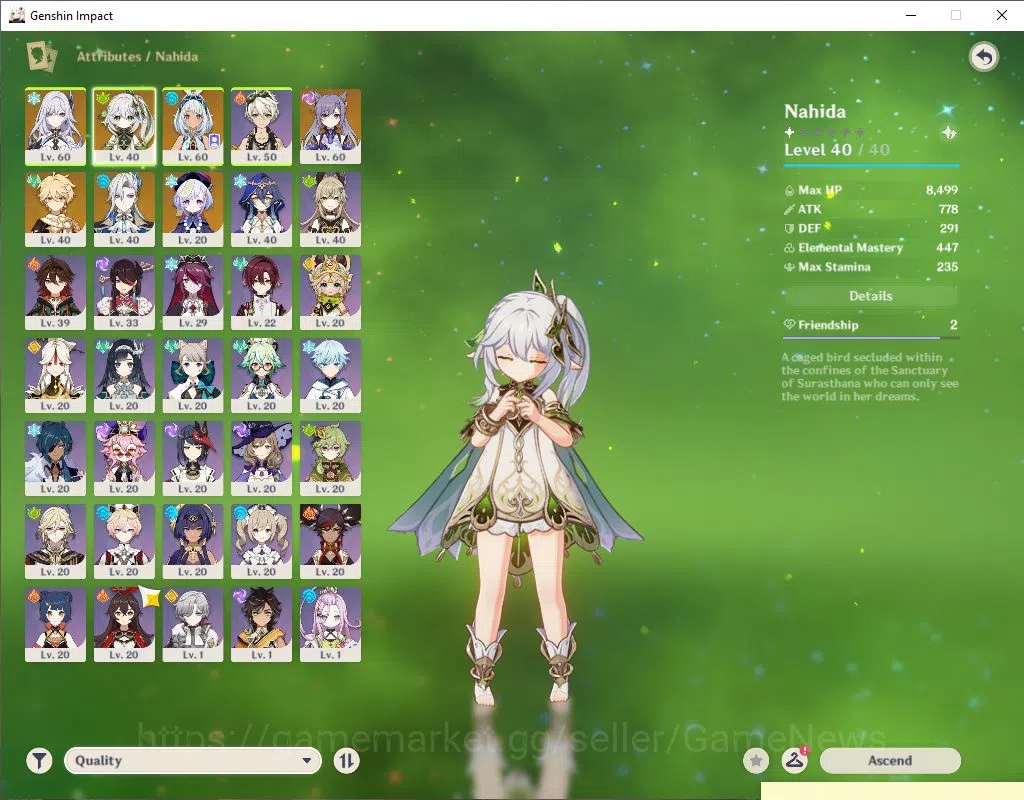Select the gray-haired Geo Lv. 1 portrait
Image resolution: width=1024 pixels, height=800 pixels.
pos(193,624)
